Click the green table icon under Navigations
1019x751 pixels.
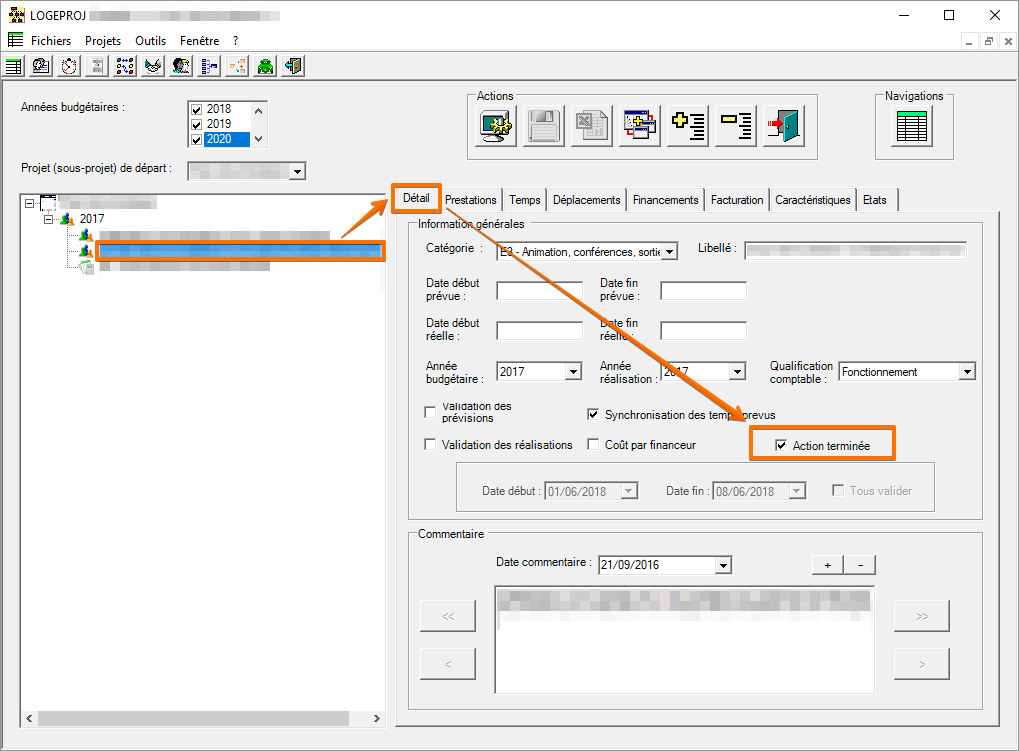coord(911,127)
